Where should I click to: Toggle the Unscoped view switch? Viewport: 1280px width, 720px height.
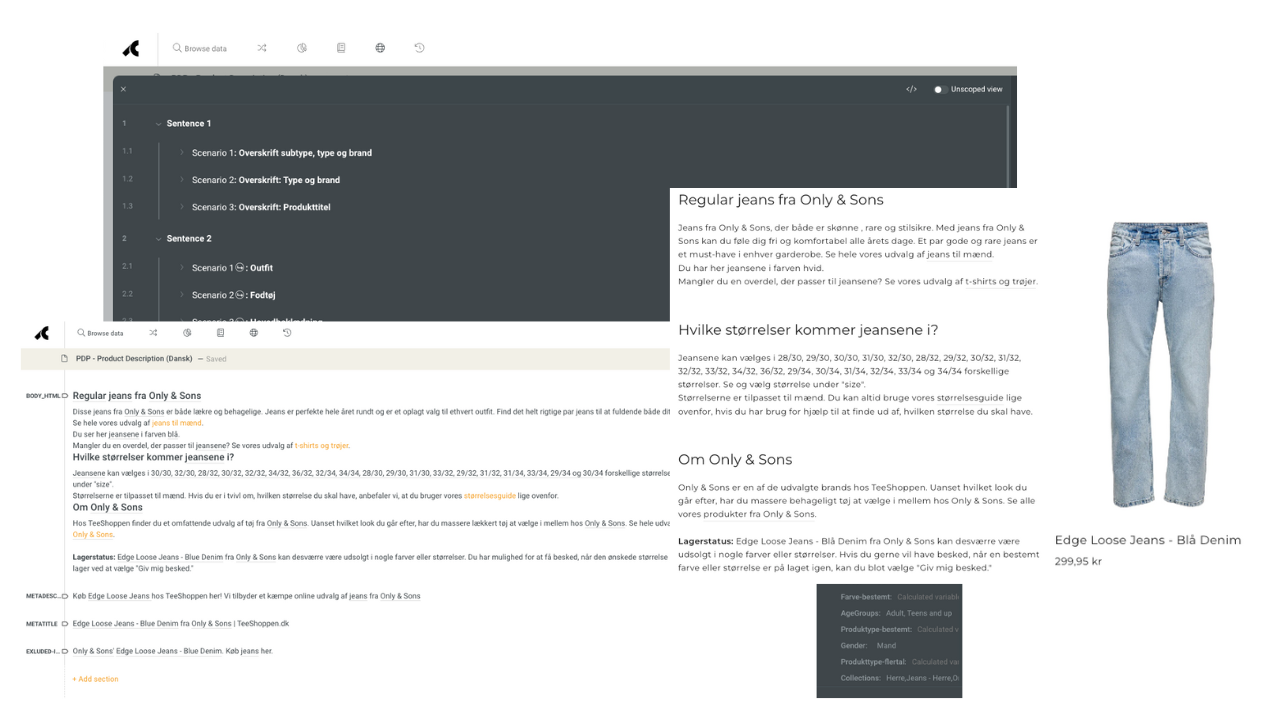pyautogui.click(x=939, y=89)
